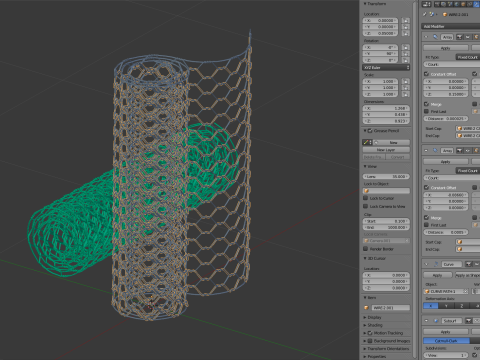Expand the Motion Tracking panel
This screenshot has width=480, height=360.
click(365, 333)
